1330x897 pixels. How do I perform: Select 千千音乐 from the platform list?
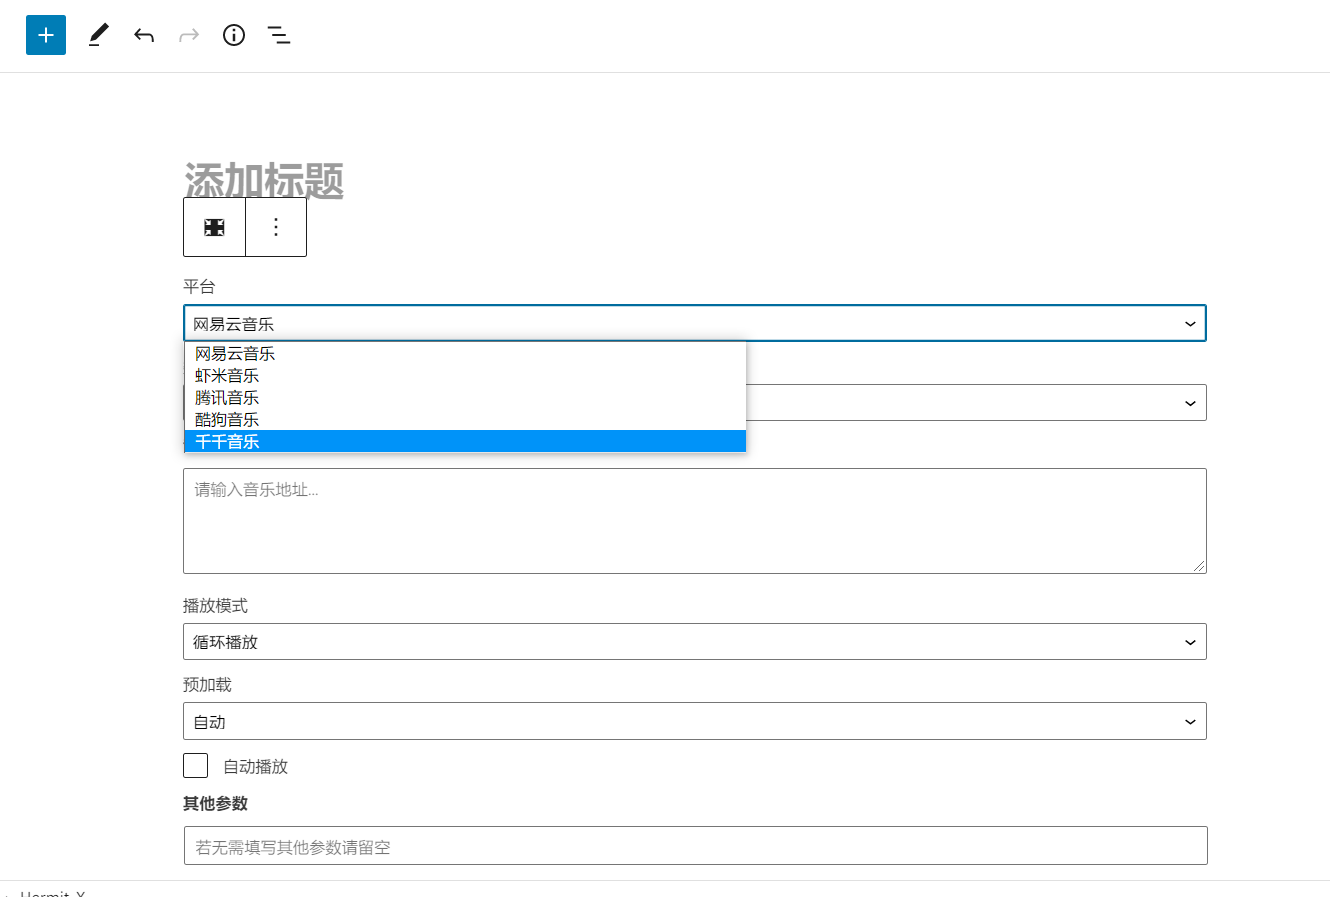tap(465, 441)
